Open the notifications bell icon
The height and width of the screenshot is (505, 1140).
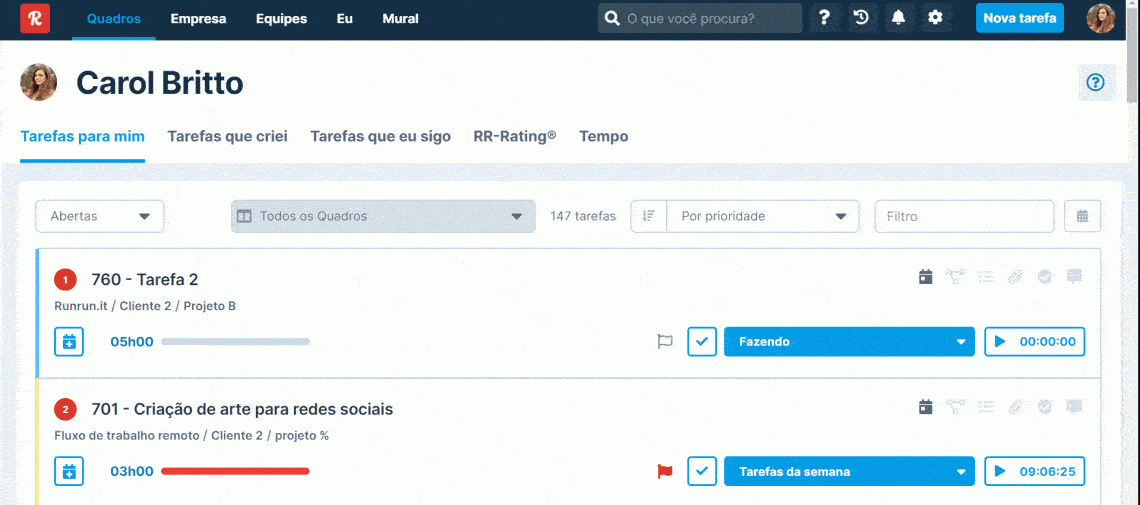tap(897, 18)
